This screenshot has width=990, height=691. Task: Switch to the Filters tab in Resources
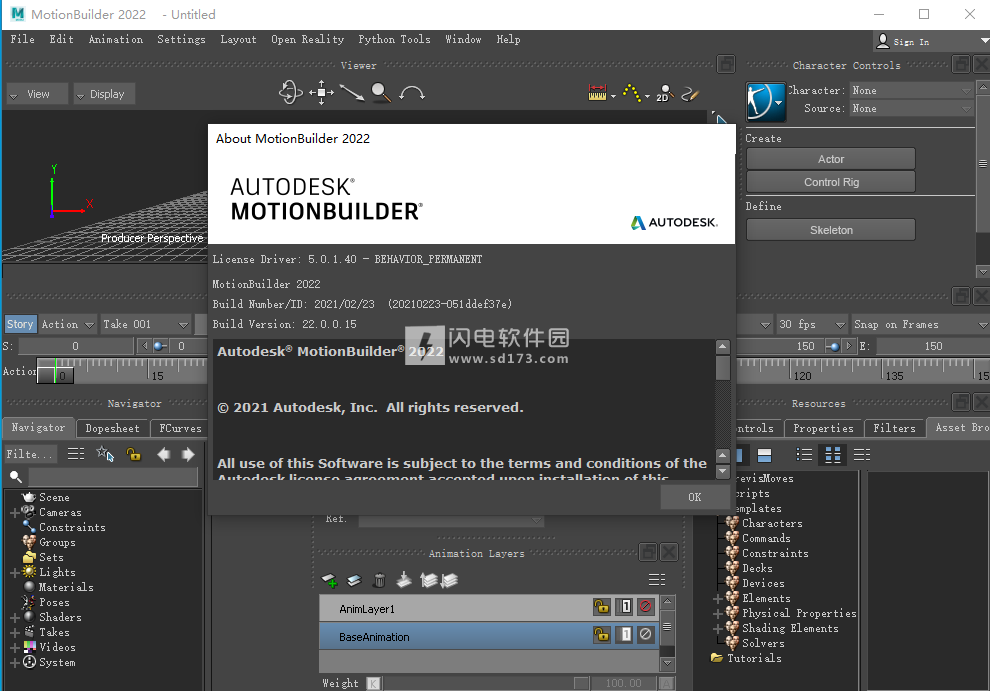click(894, 428)
